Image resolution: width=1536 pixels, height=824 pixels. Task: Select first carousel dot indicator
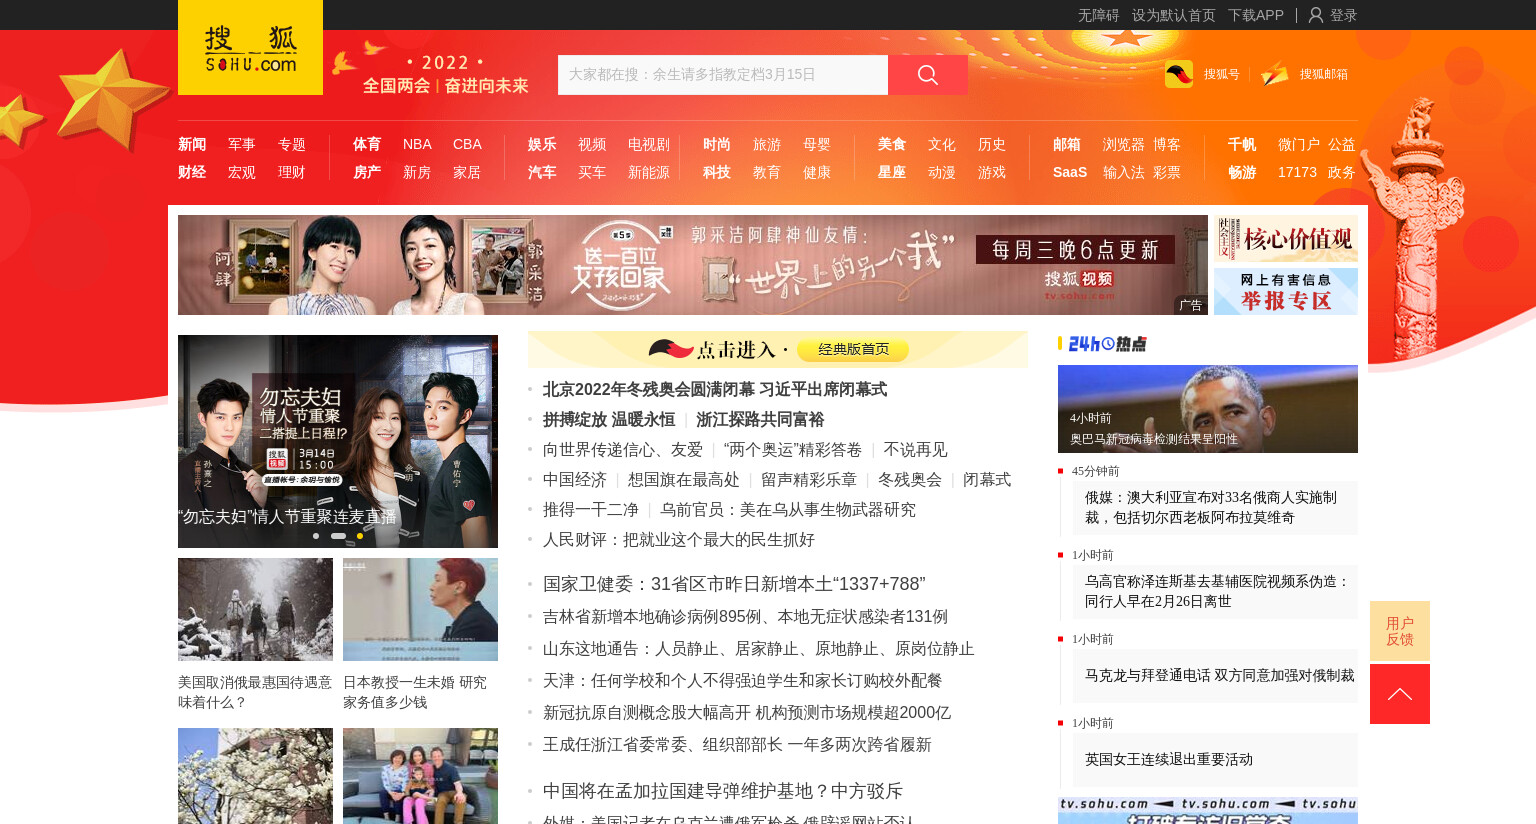tap(316, 536)
